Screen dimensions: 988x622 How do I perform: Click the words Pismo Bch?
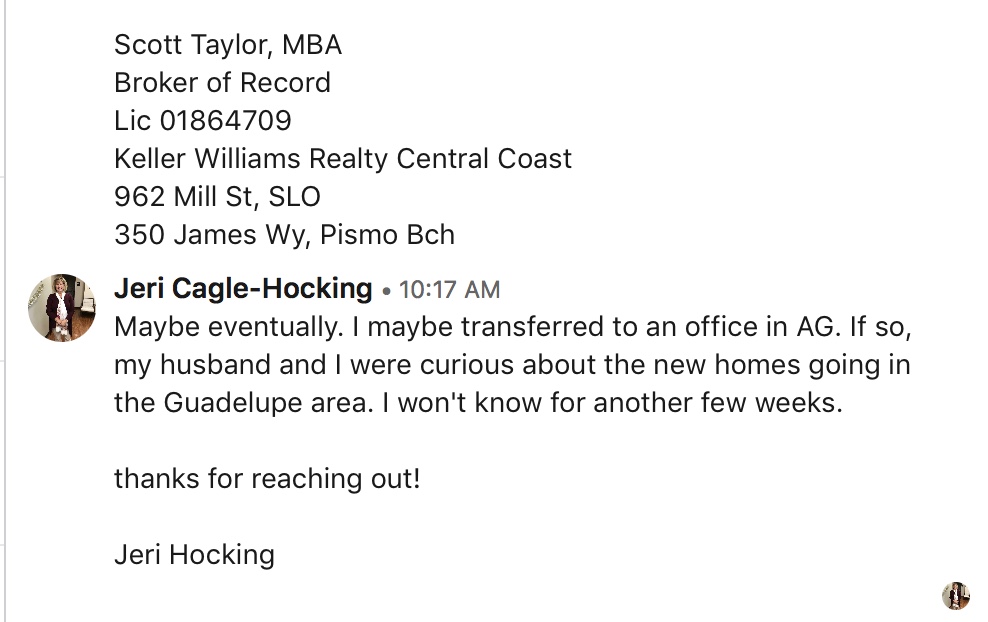pos(387,235)
